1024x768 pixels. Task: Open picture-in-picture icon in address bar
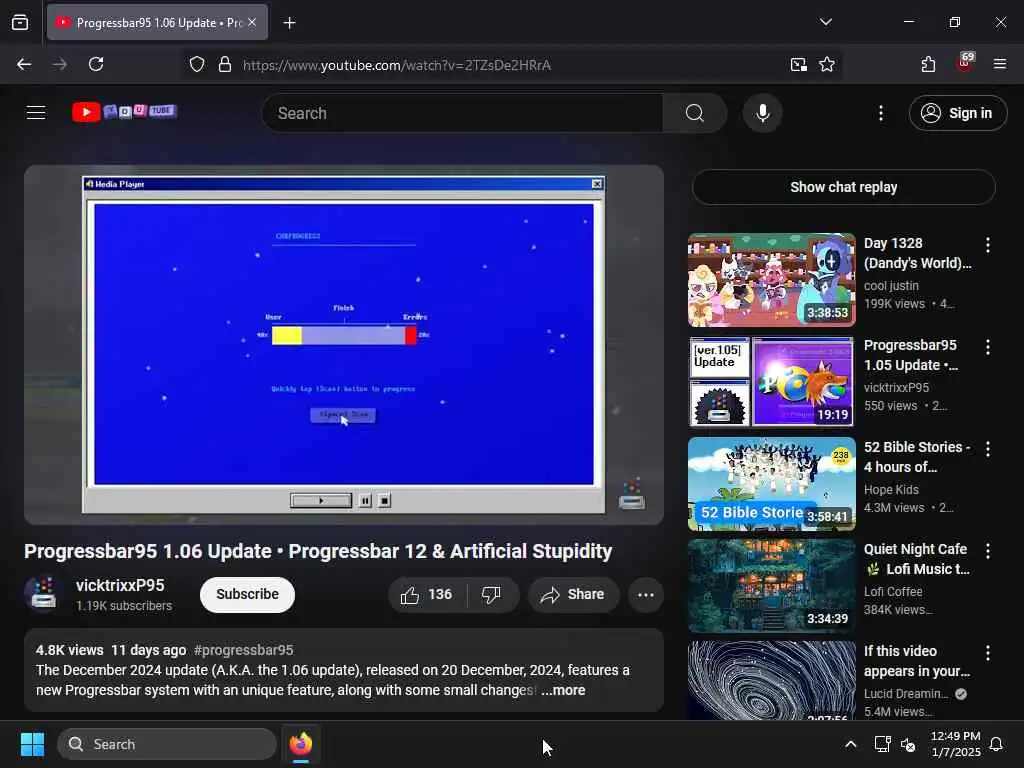click(x=798, y=65)
